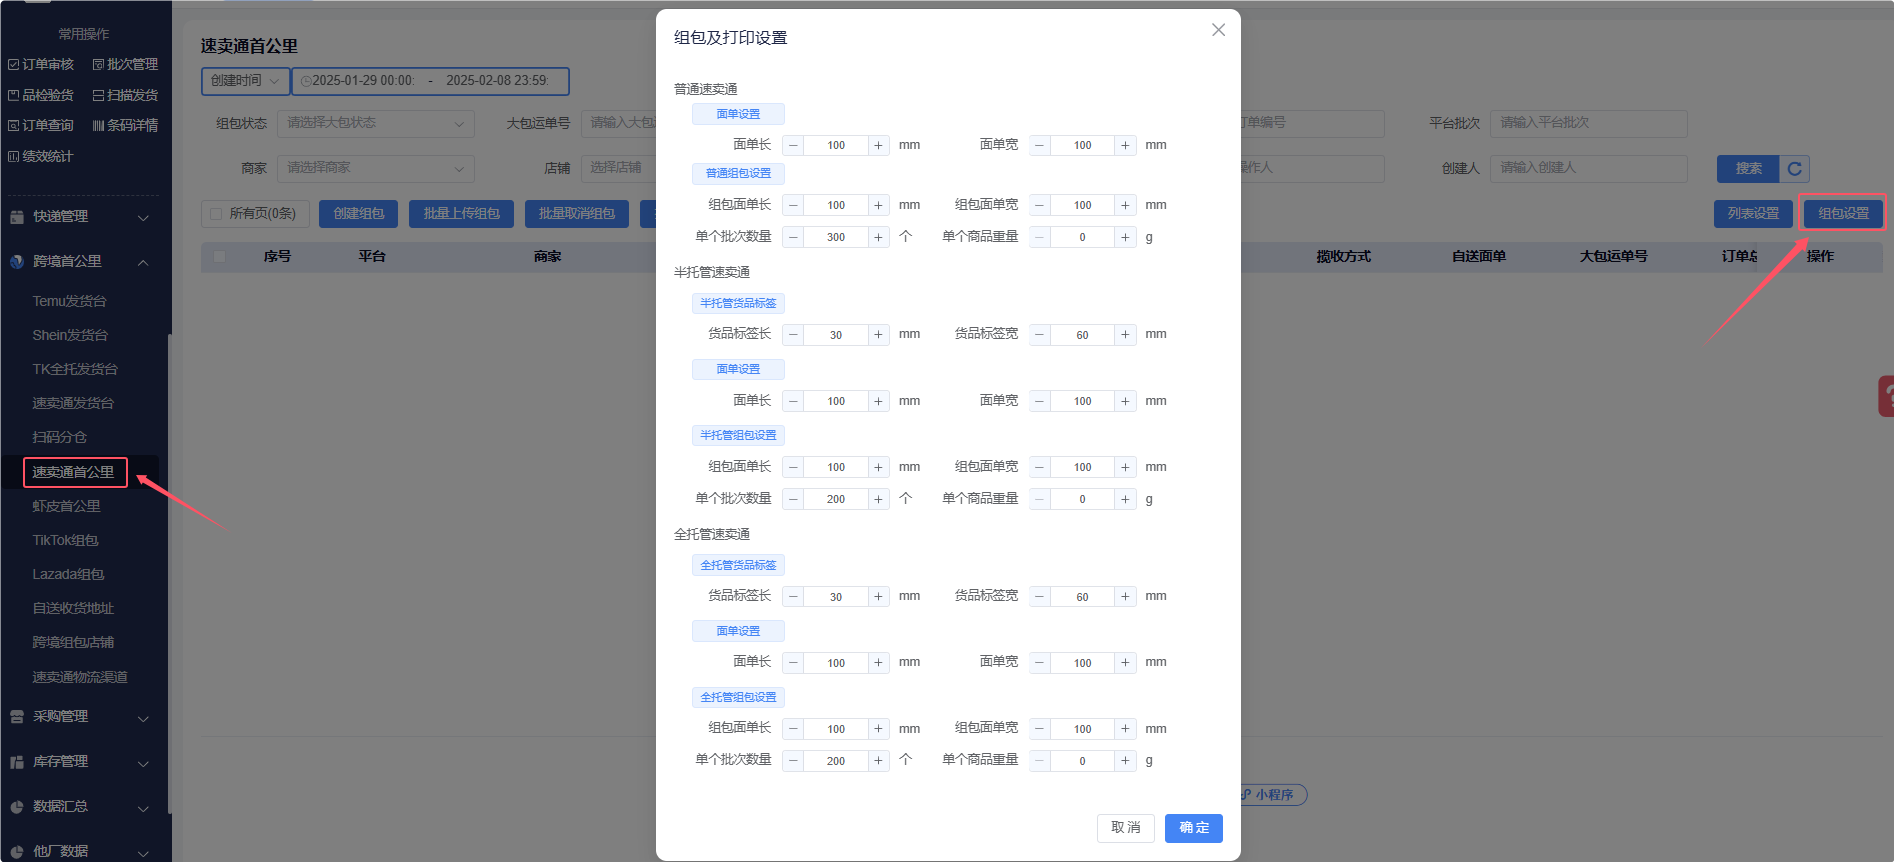Image resolution: width=1894 pixels, height=862 pixels.
Task: Tick the table header select-all checkbox
Action: click(220, 257)
